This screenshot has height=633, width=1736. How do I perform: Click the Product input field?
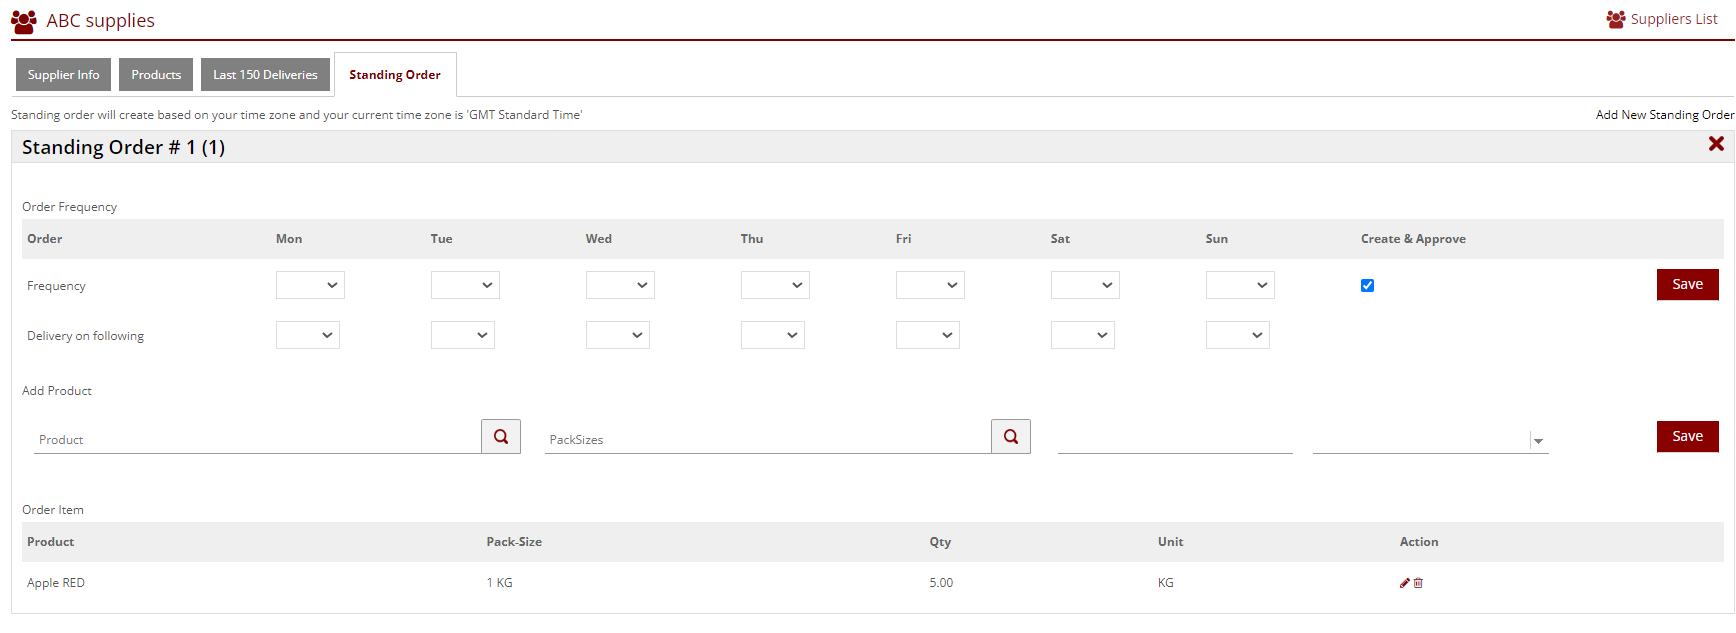pos(257,440)
